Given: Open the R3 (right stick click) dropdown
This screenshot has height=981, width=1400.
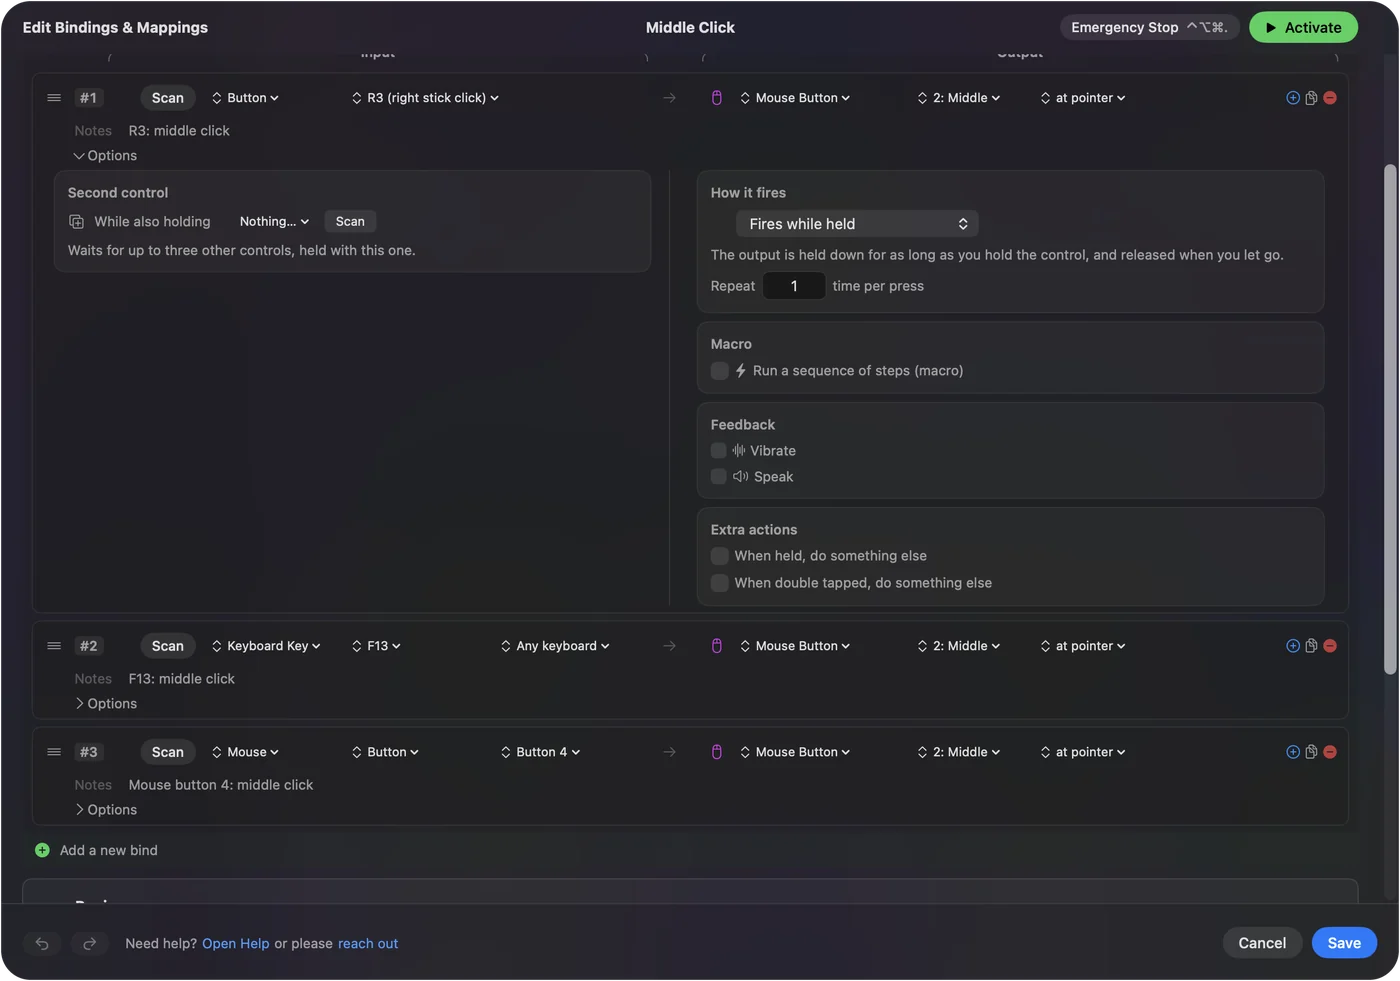Looking at the screenshot, I should [425, 98].
